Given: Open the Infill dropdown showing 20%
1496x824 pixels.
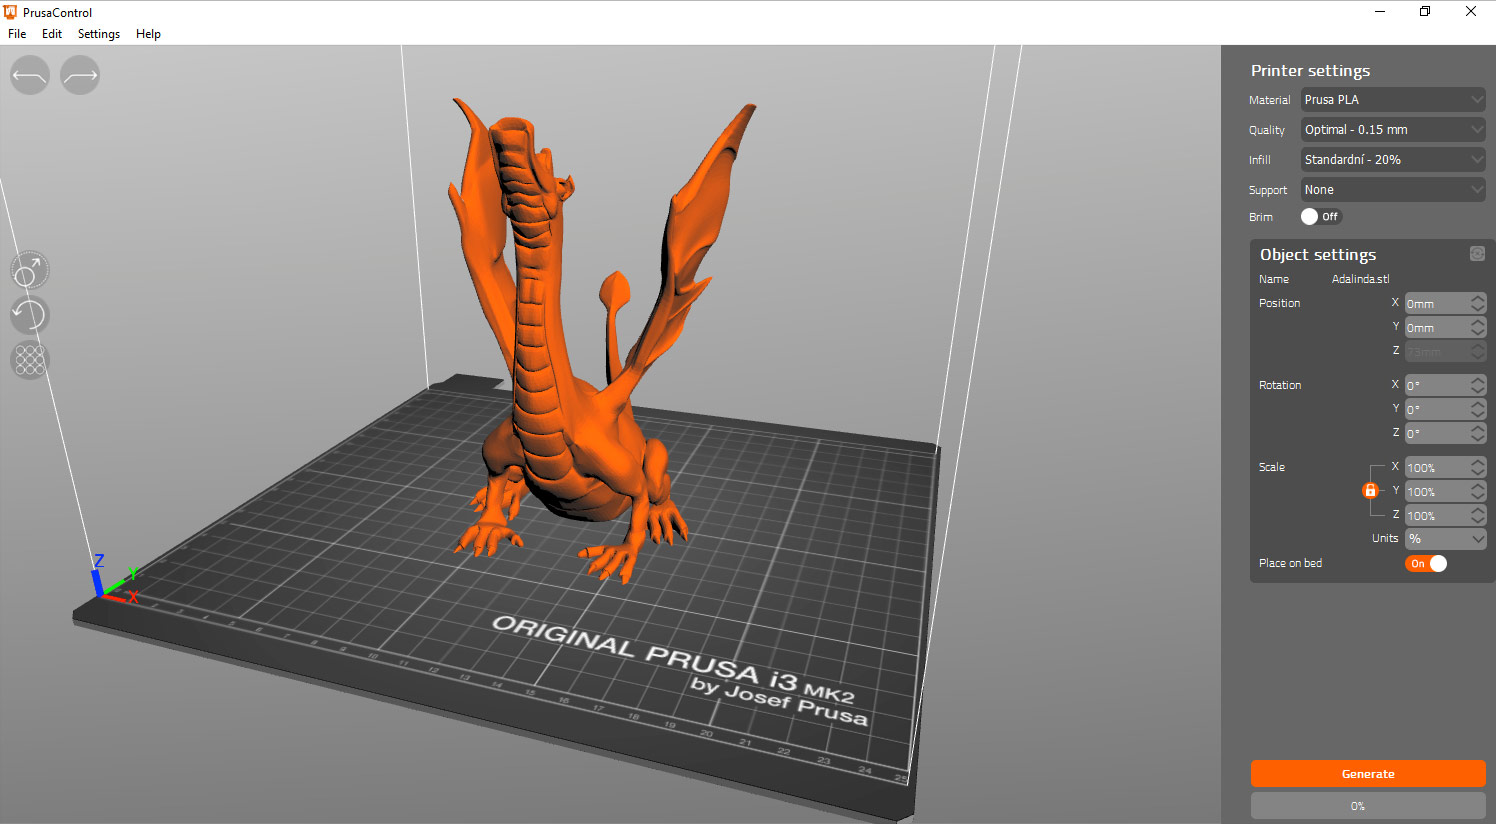Looking at the screenshot, I should (1393, 159).
